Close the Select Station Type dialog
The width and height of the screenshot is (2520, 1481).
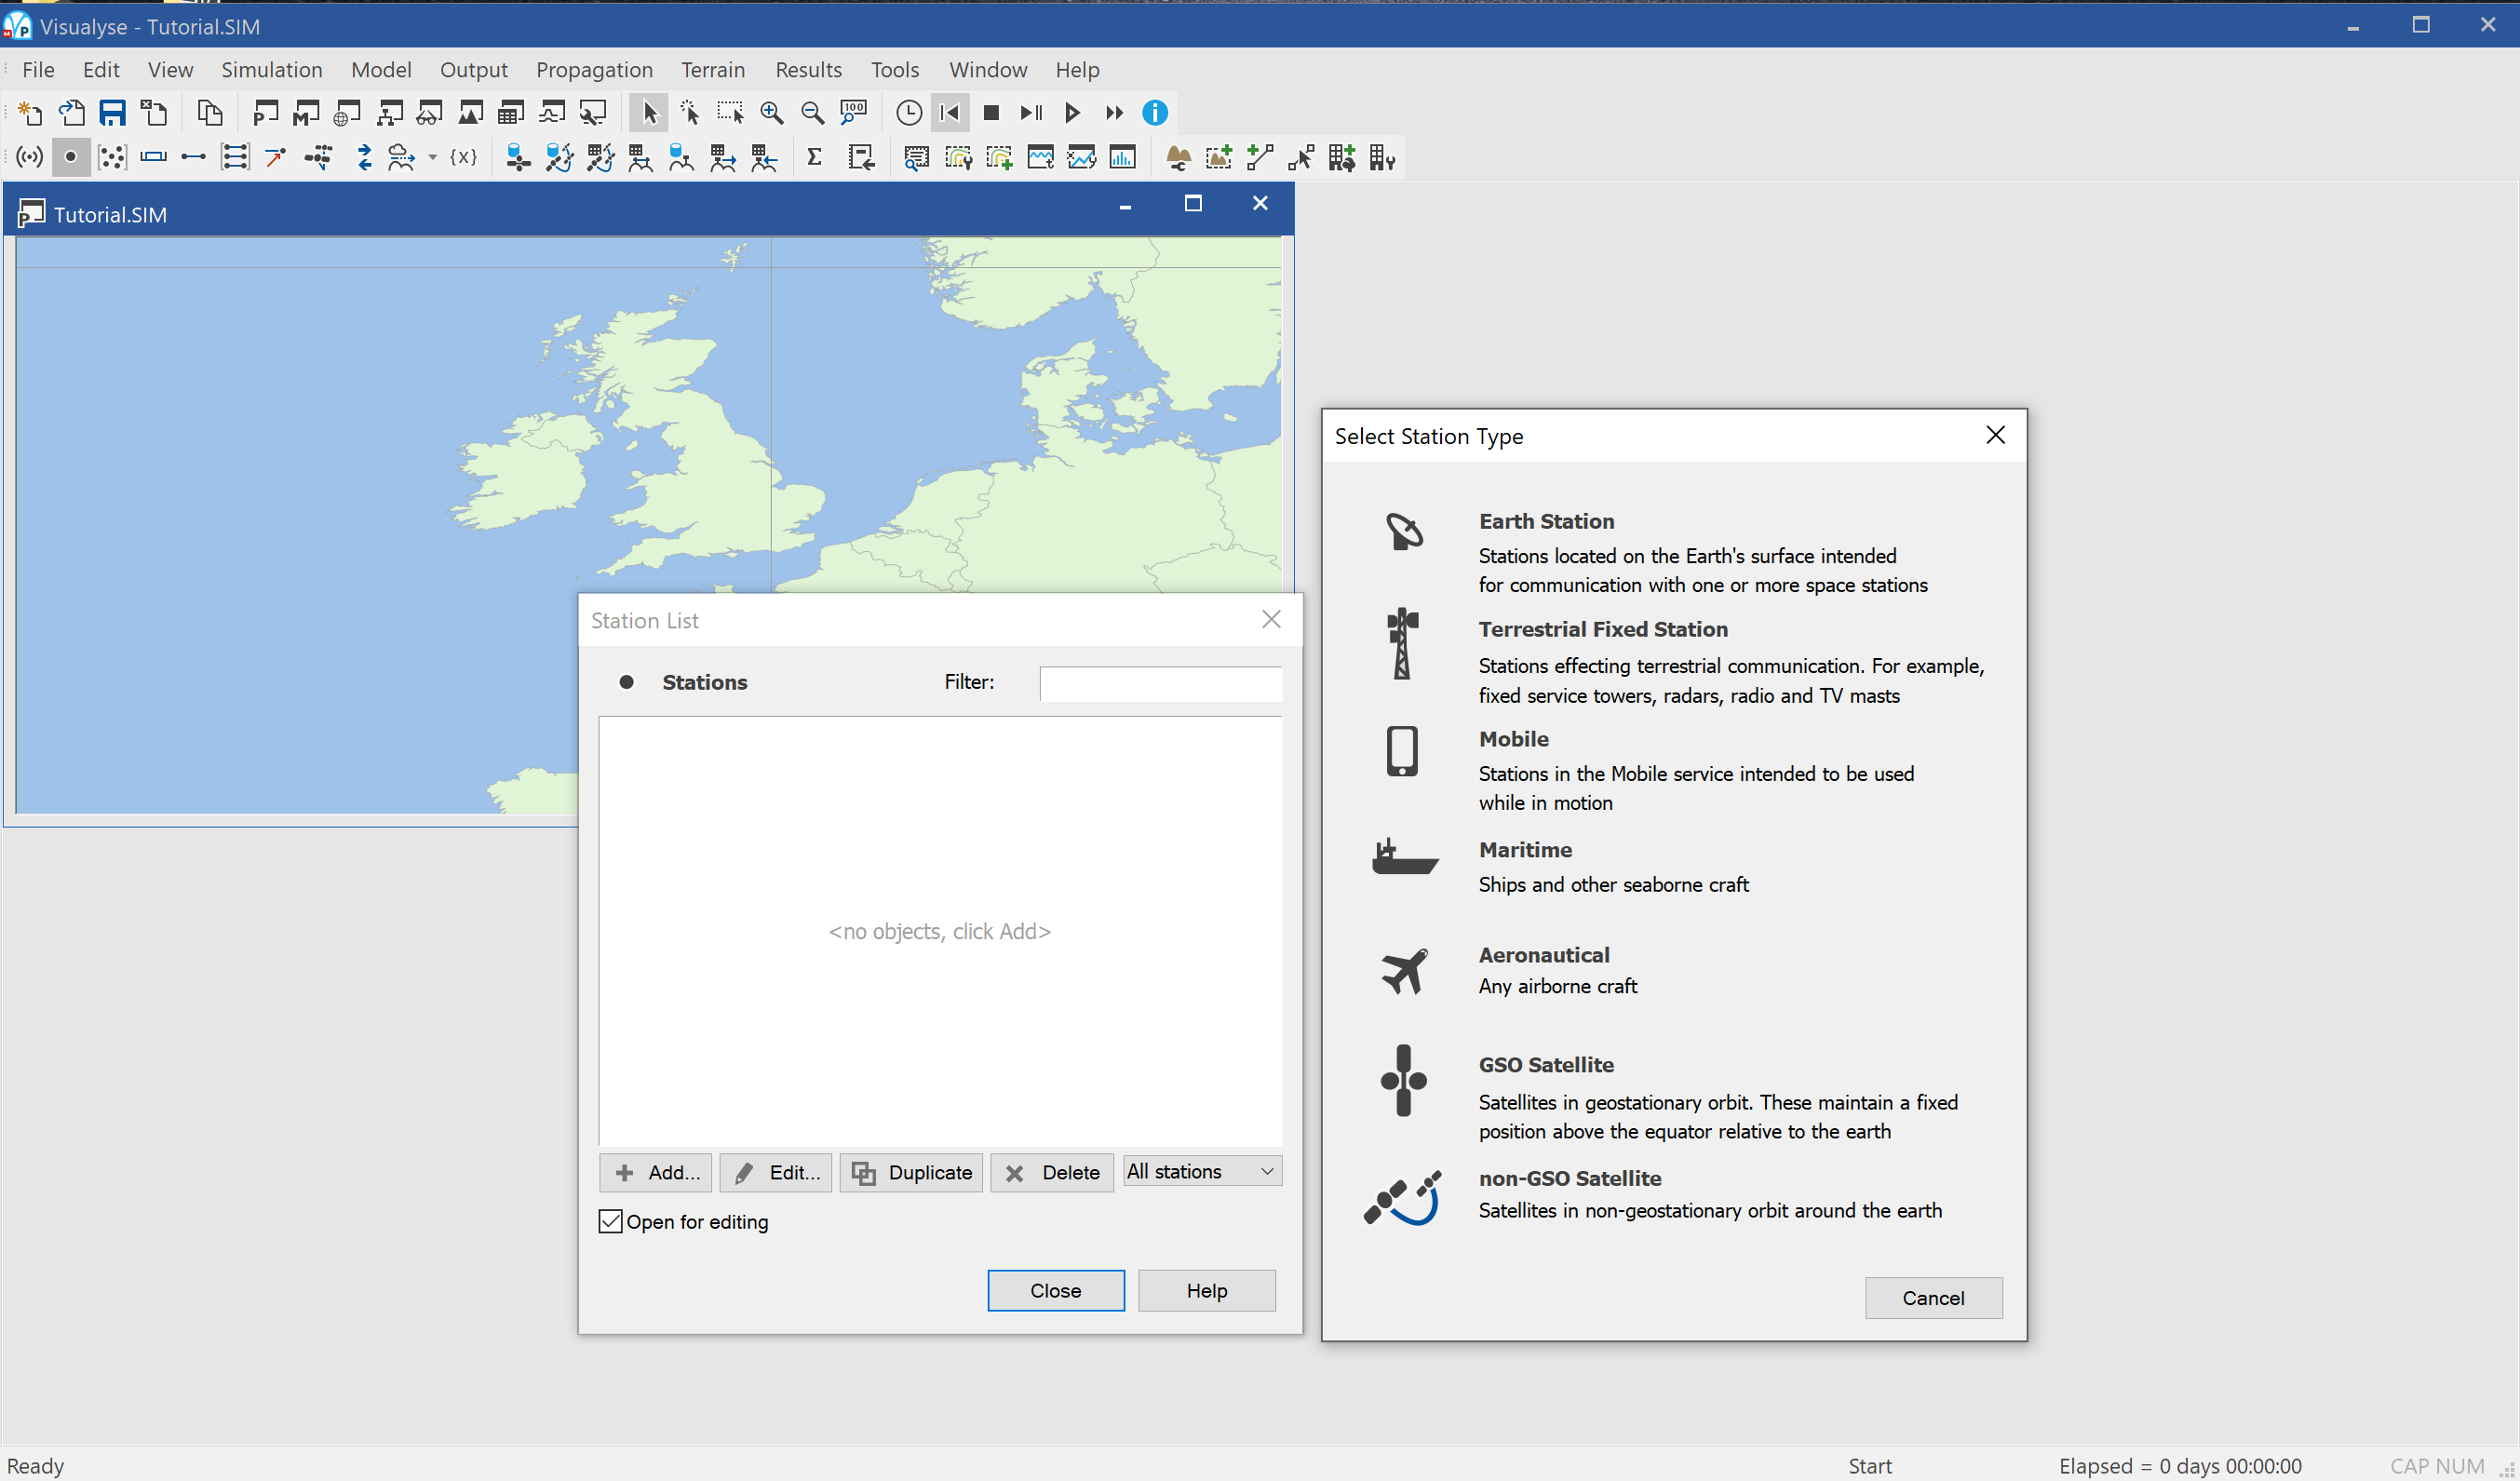tap(1995, 435)
